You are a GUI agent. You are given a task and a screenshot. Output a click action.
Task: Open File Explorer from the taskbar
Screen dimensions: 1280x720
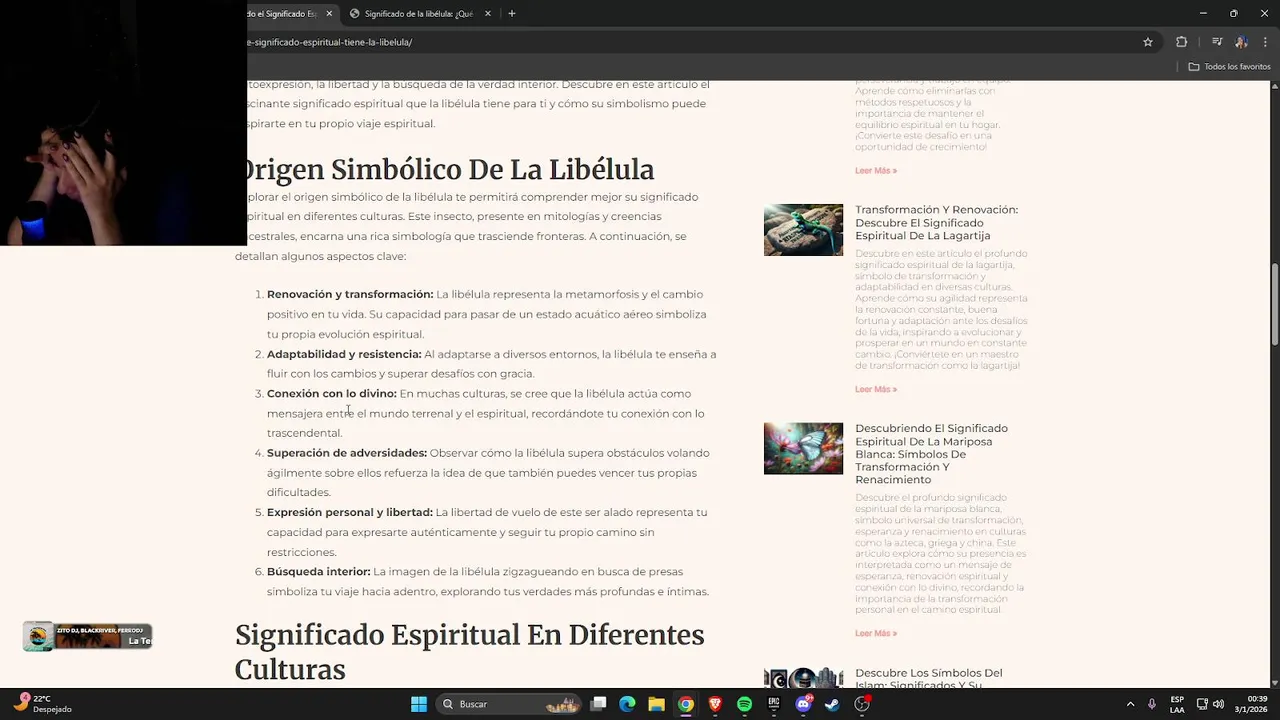click(x=656, y=704)
